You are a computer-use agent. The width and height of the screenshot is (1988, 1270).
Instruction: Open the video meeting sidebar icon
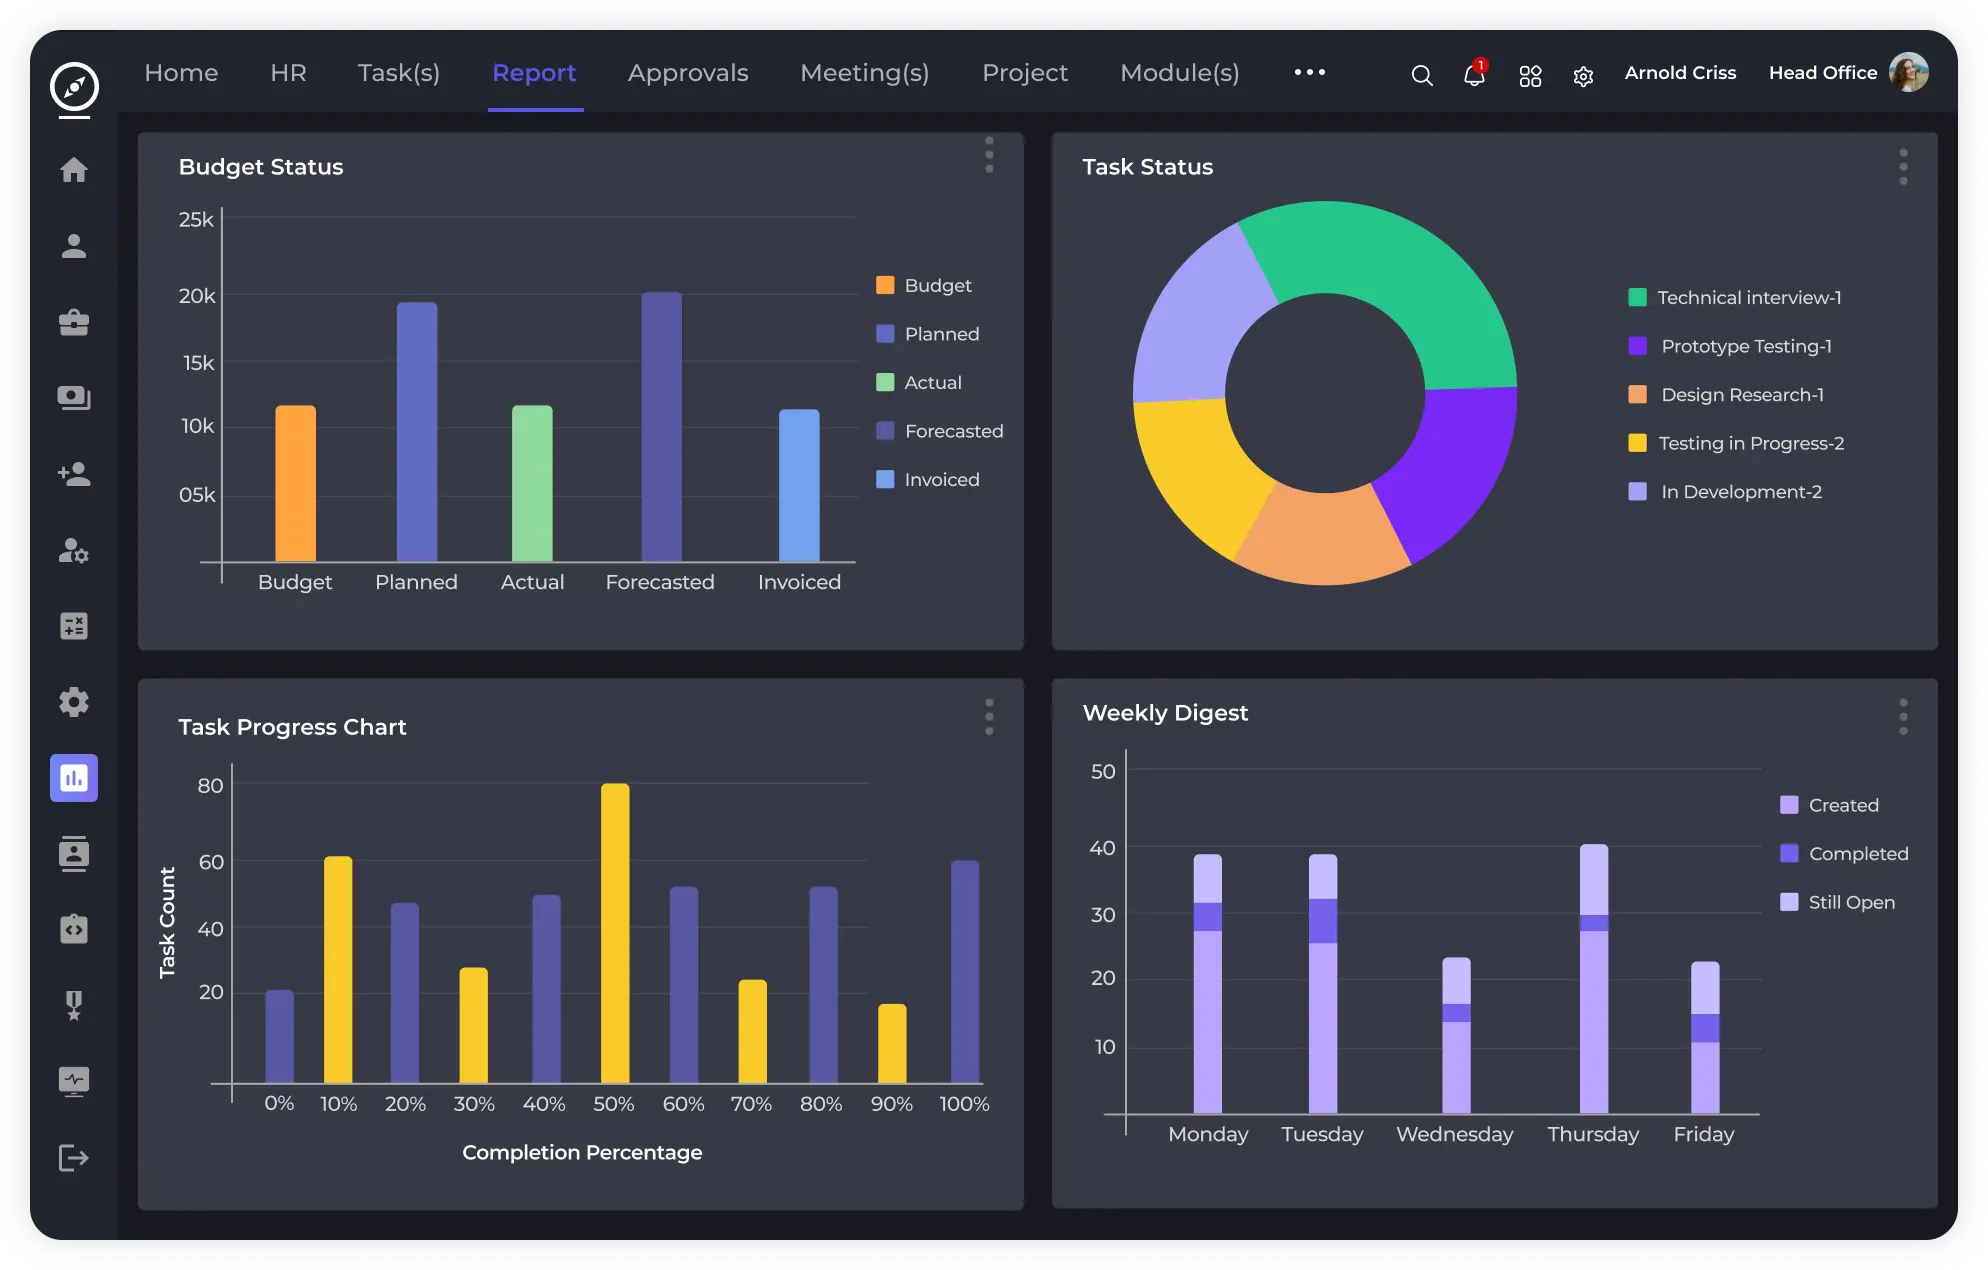[x=74, y=398]
